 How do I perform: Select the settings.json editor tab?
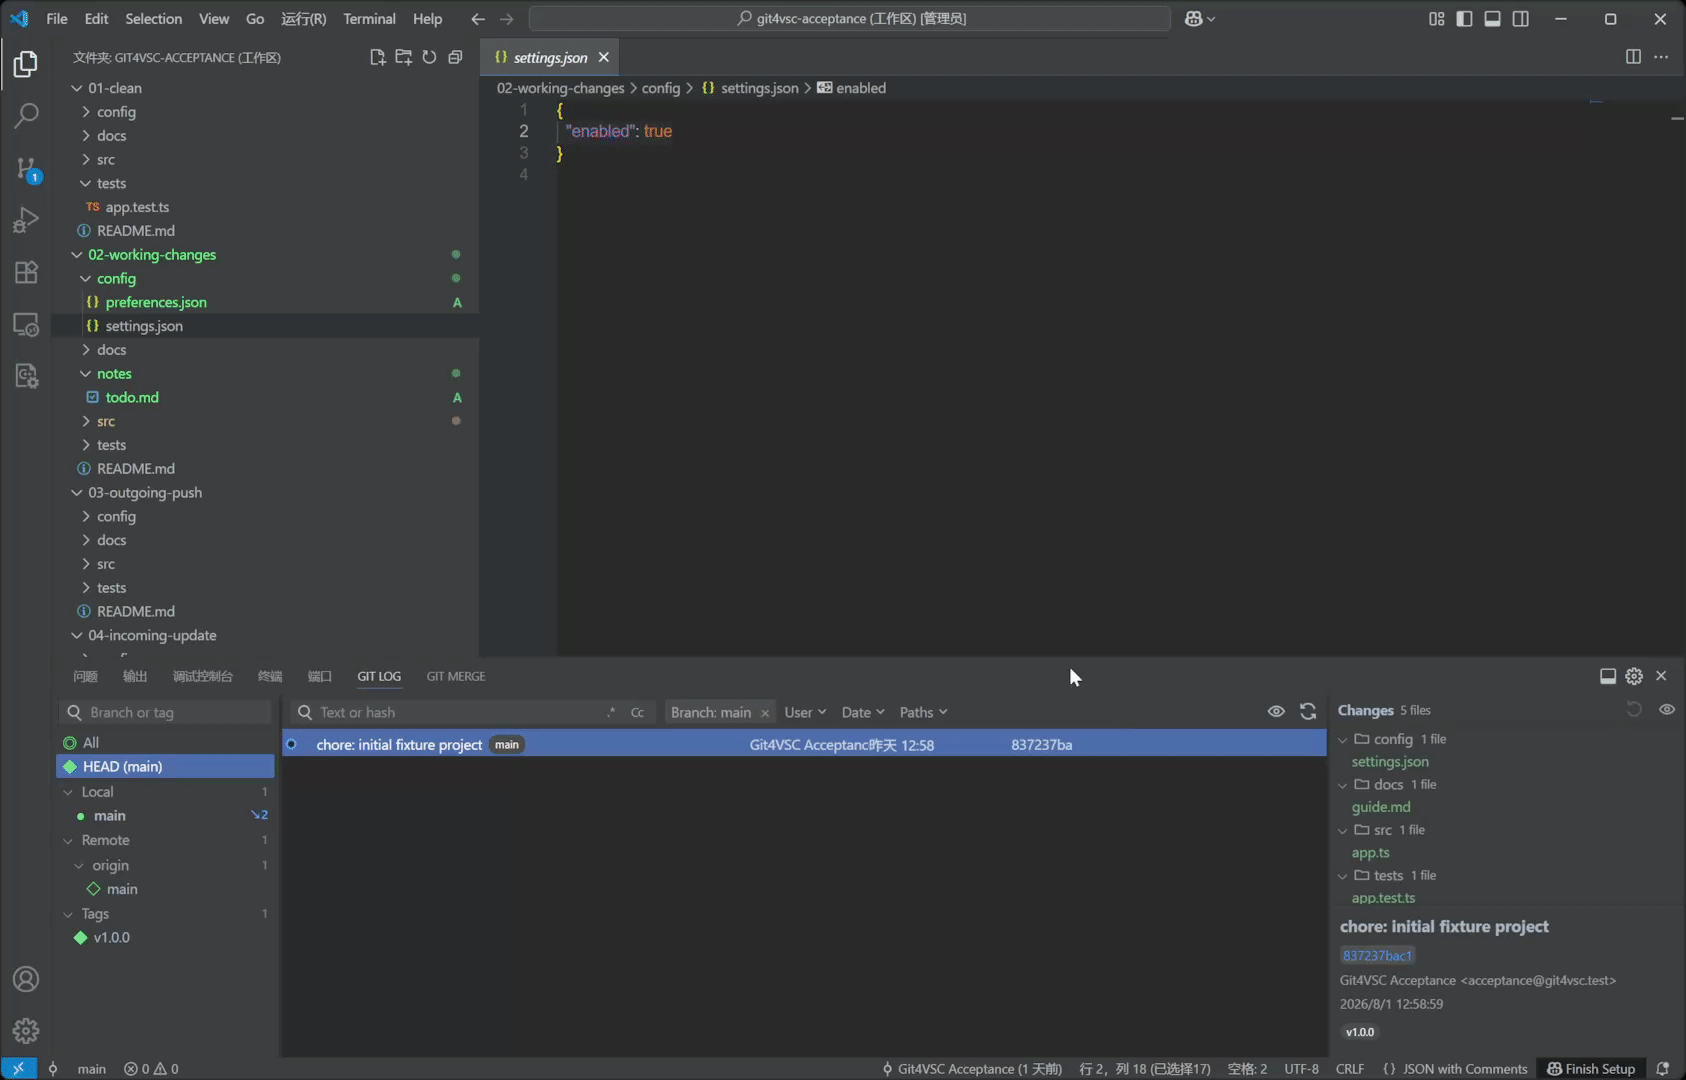point(550,57)
